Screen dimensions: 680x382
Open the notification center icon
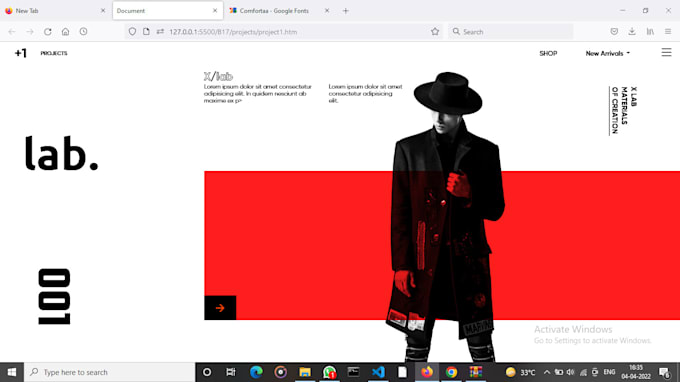664,372
